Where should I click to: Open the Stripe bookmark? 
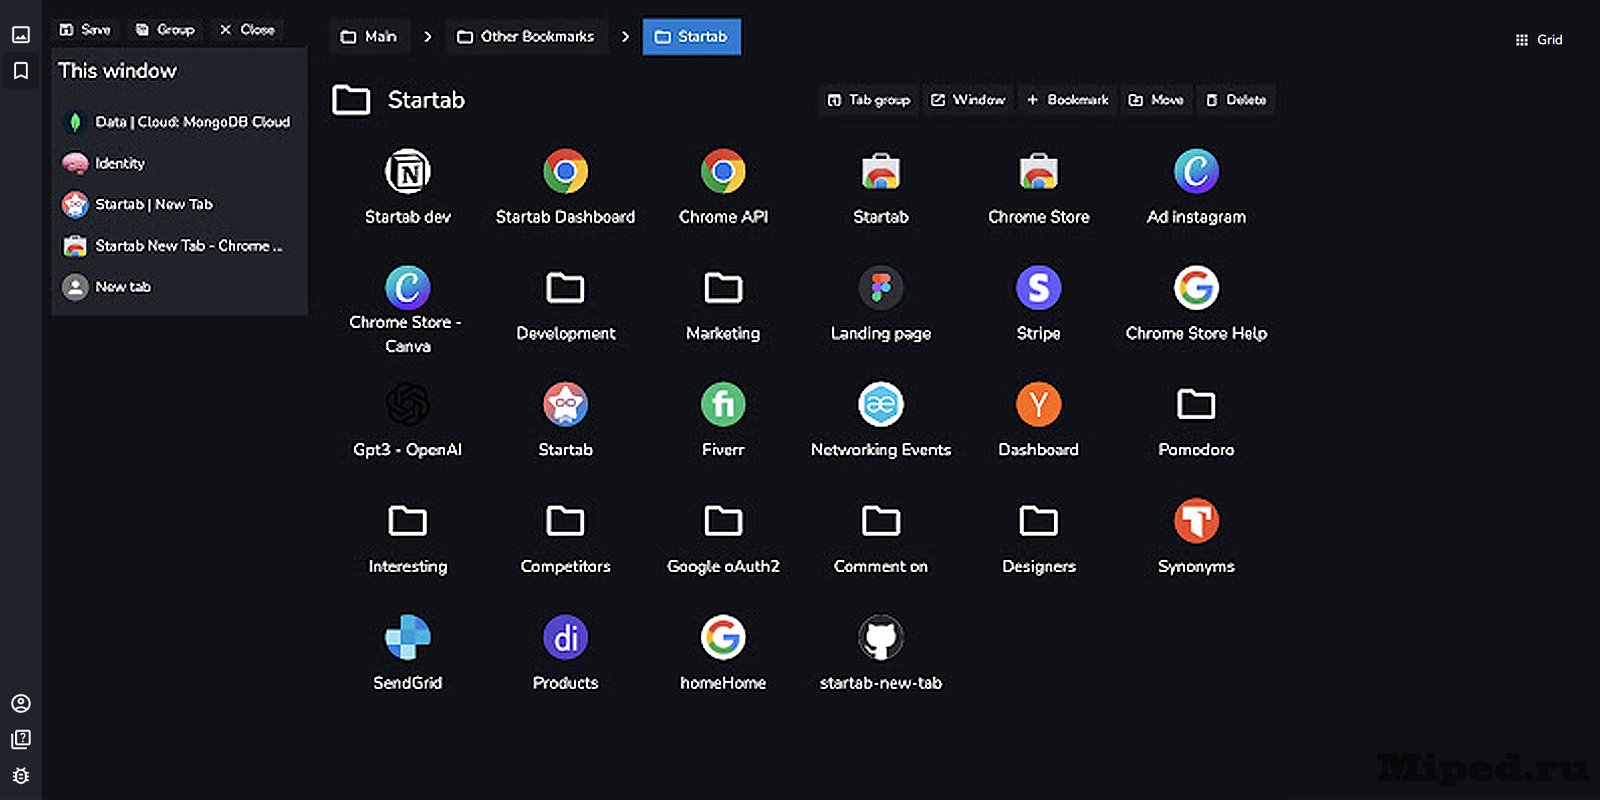tap(1038, 305)
